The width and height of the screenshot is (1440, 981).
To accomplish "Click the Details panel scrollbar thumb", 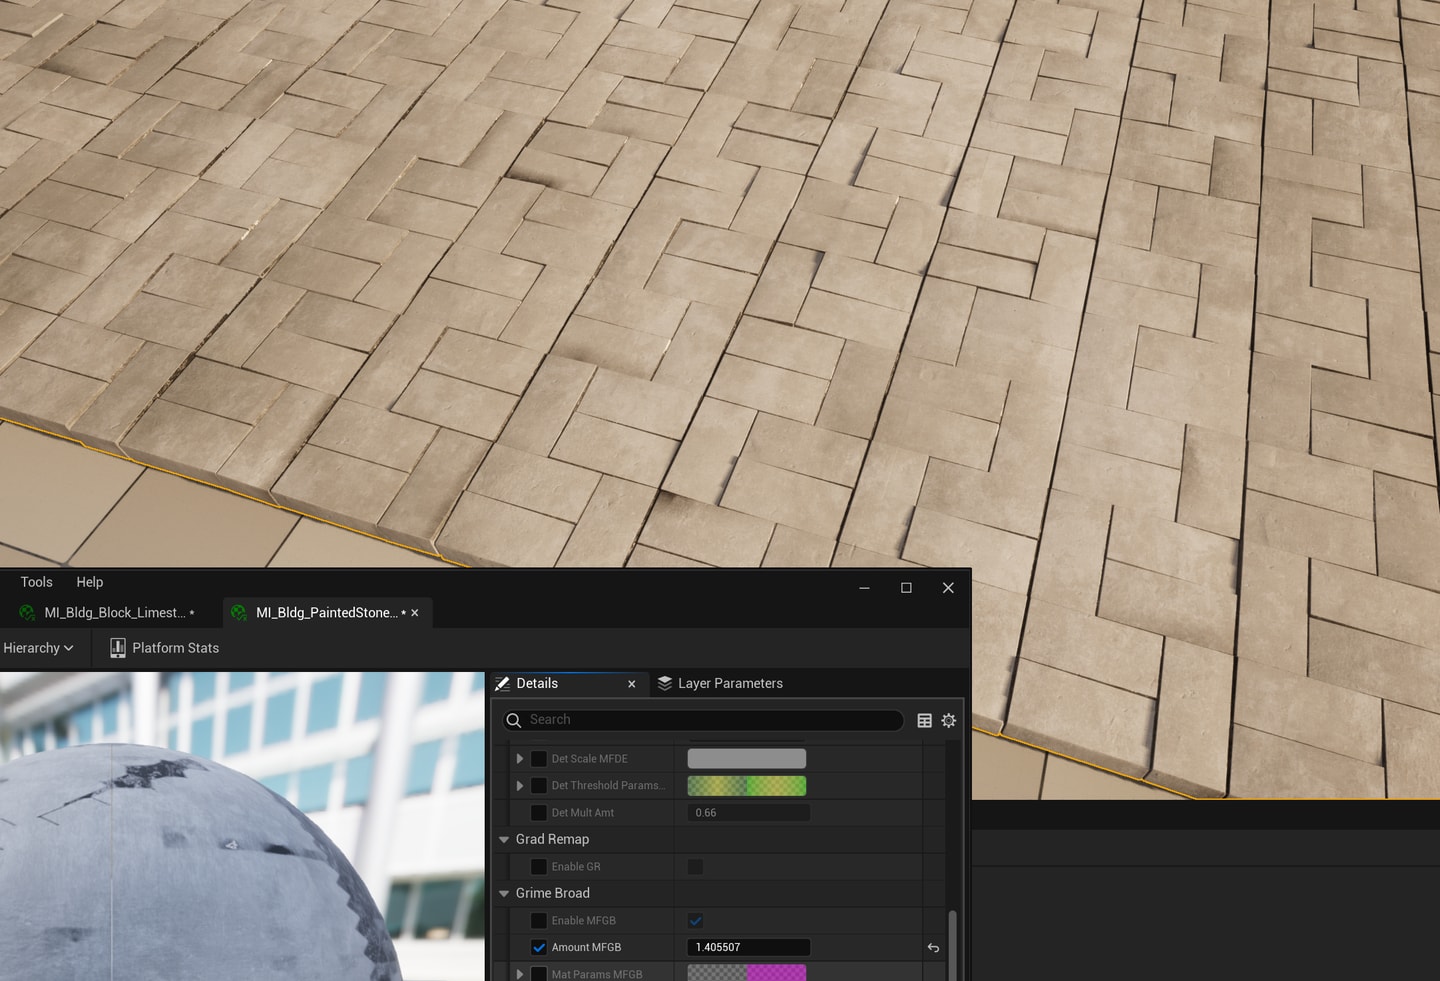I will pyautogui.click(x=953, y=945).
